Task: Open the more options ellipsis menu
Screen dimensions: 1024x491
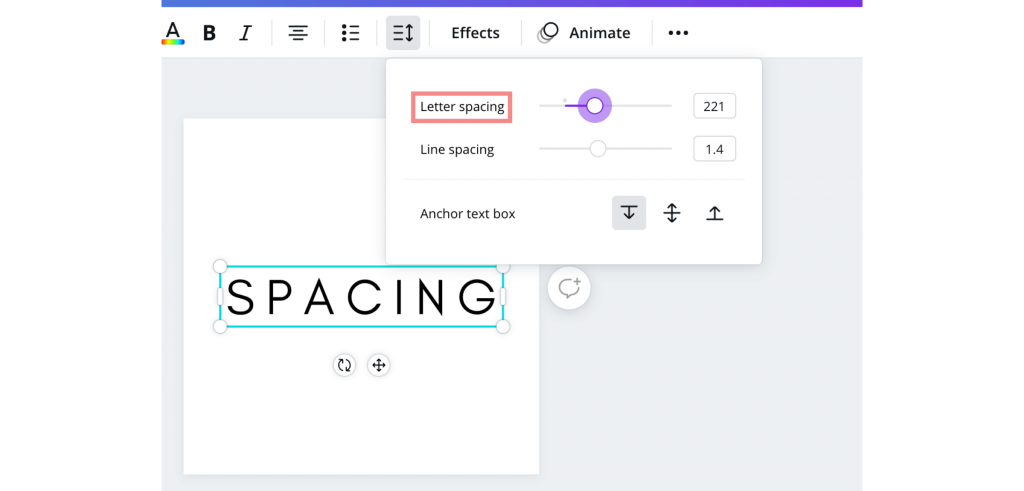Action: [678, 33]
